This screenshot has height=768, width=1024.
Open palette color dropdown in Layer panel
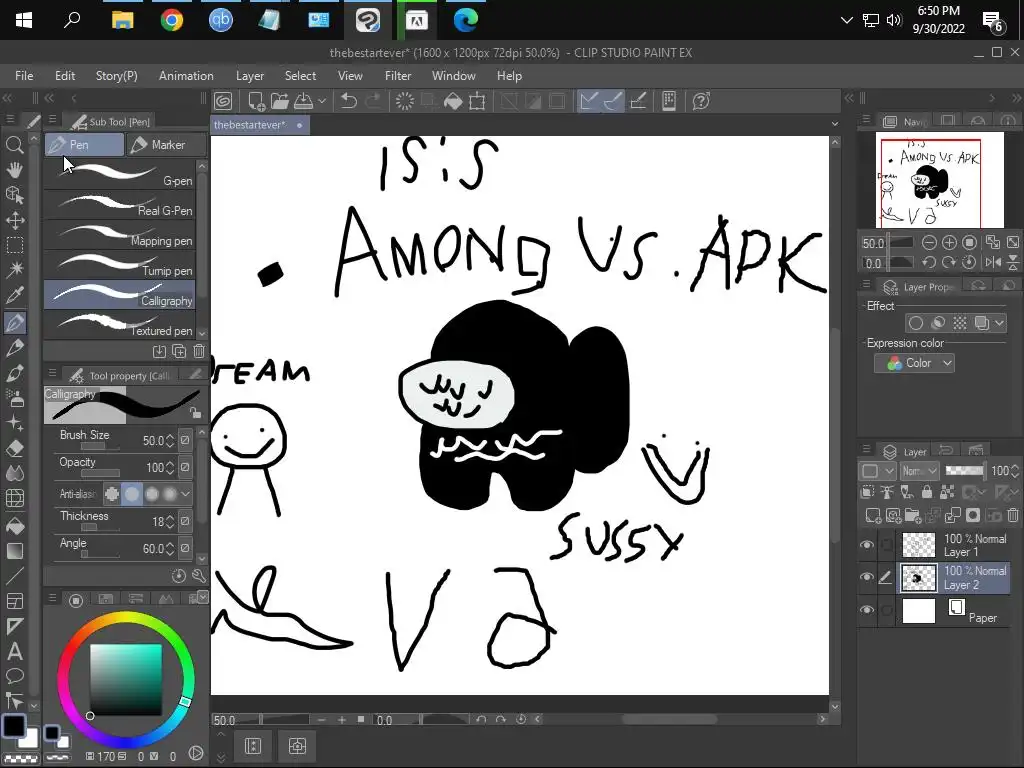coord(878,471)
